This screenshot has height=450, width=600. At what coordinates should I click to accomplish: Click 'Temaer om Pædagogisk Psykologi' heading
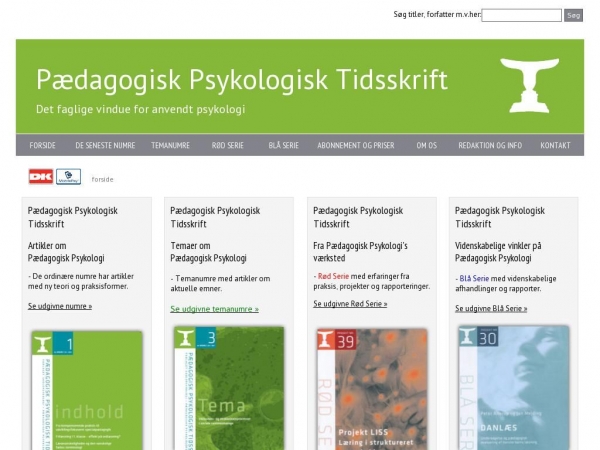point(209,252)
